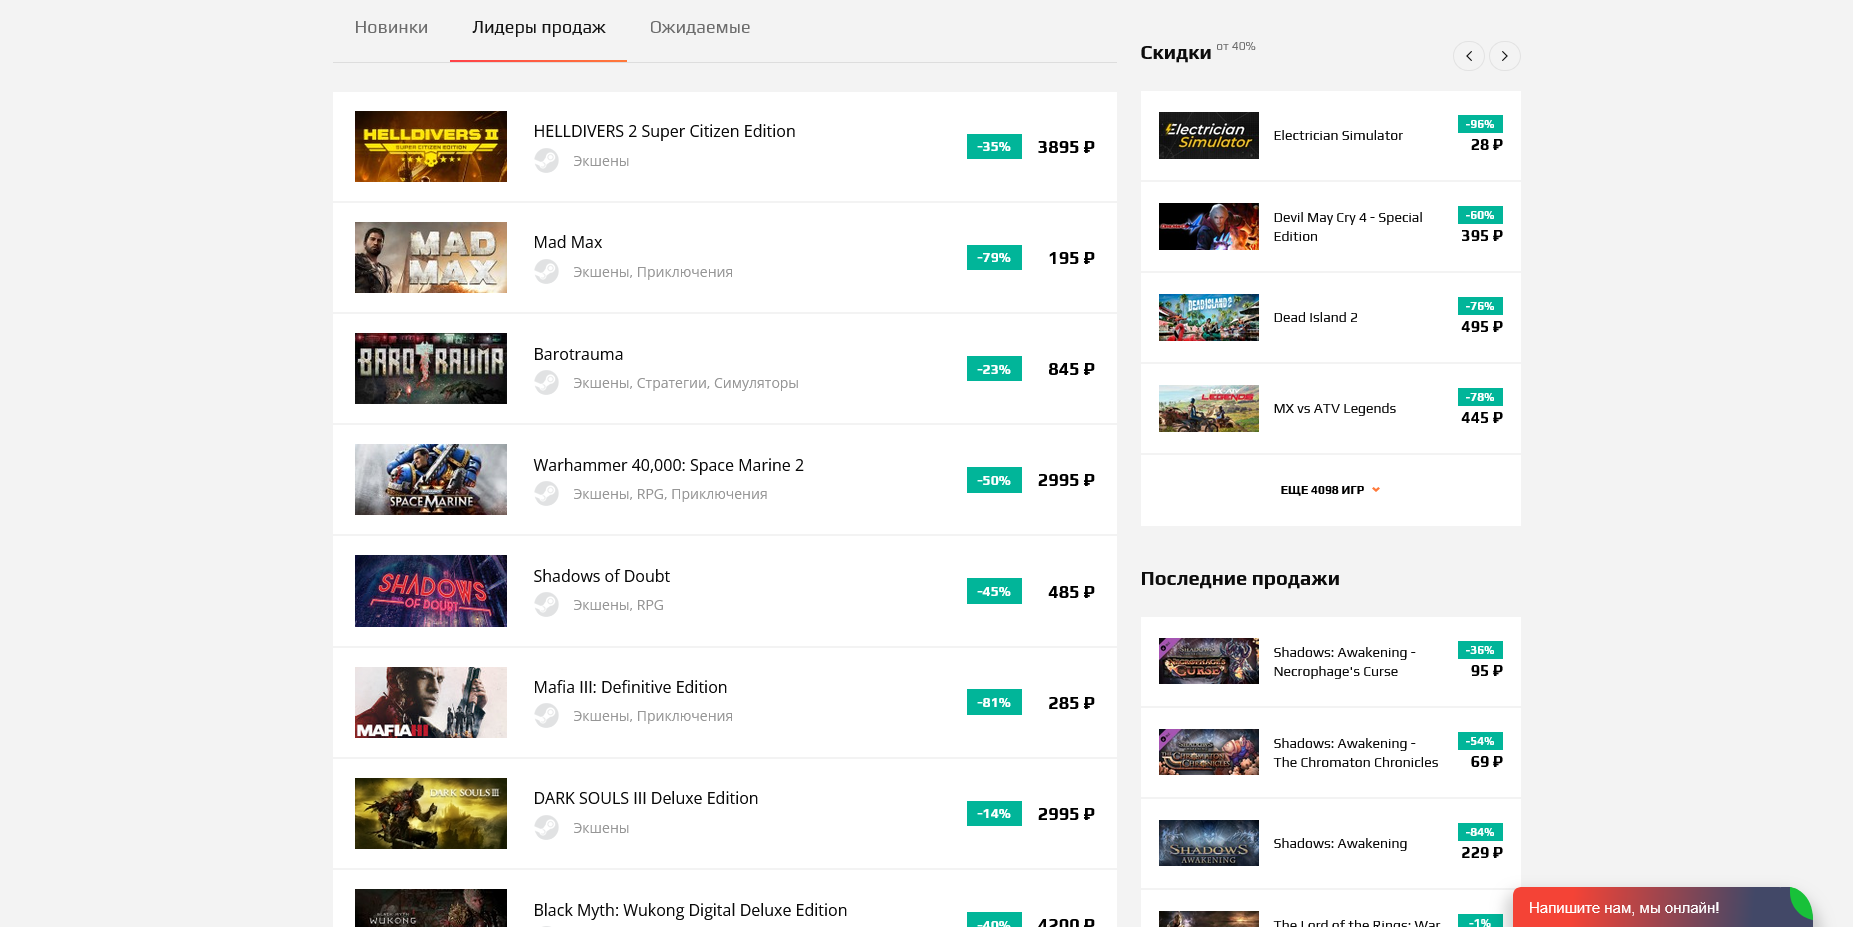Go to previous discounts slide
The image size is (1853, 927).
[x=1469, y=56]
